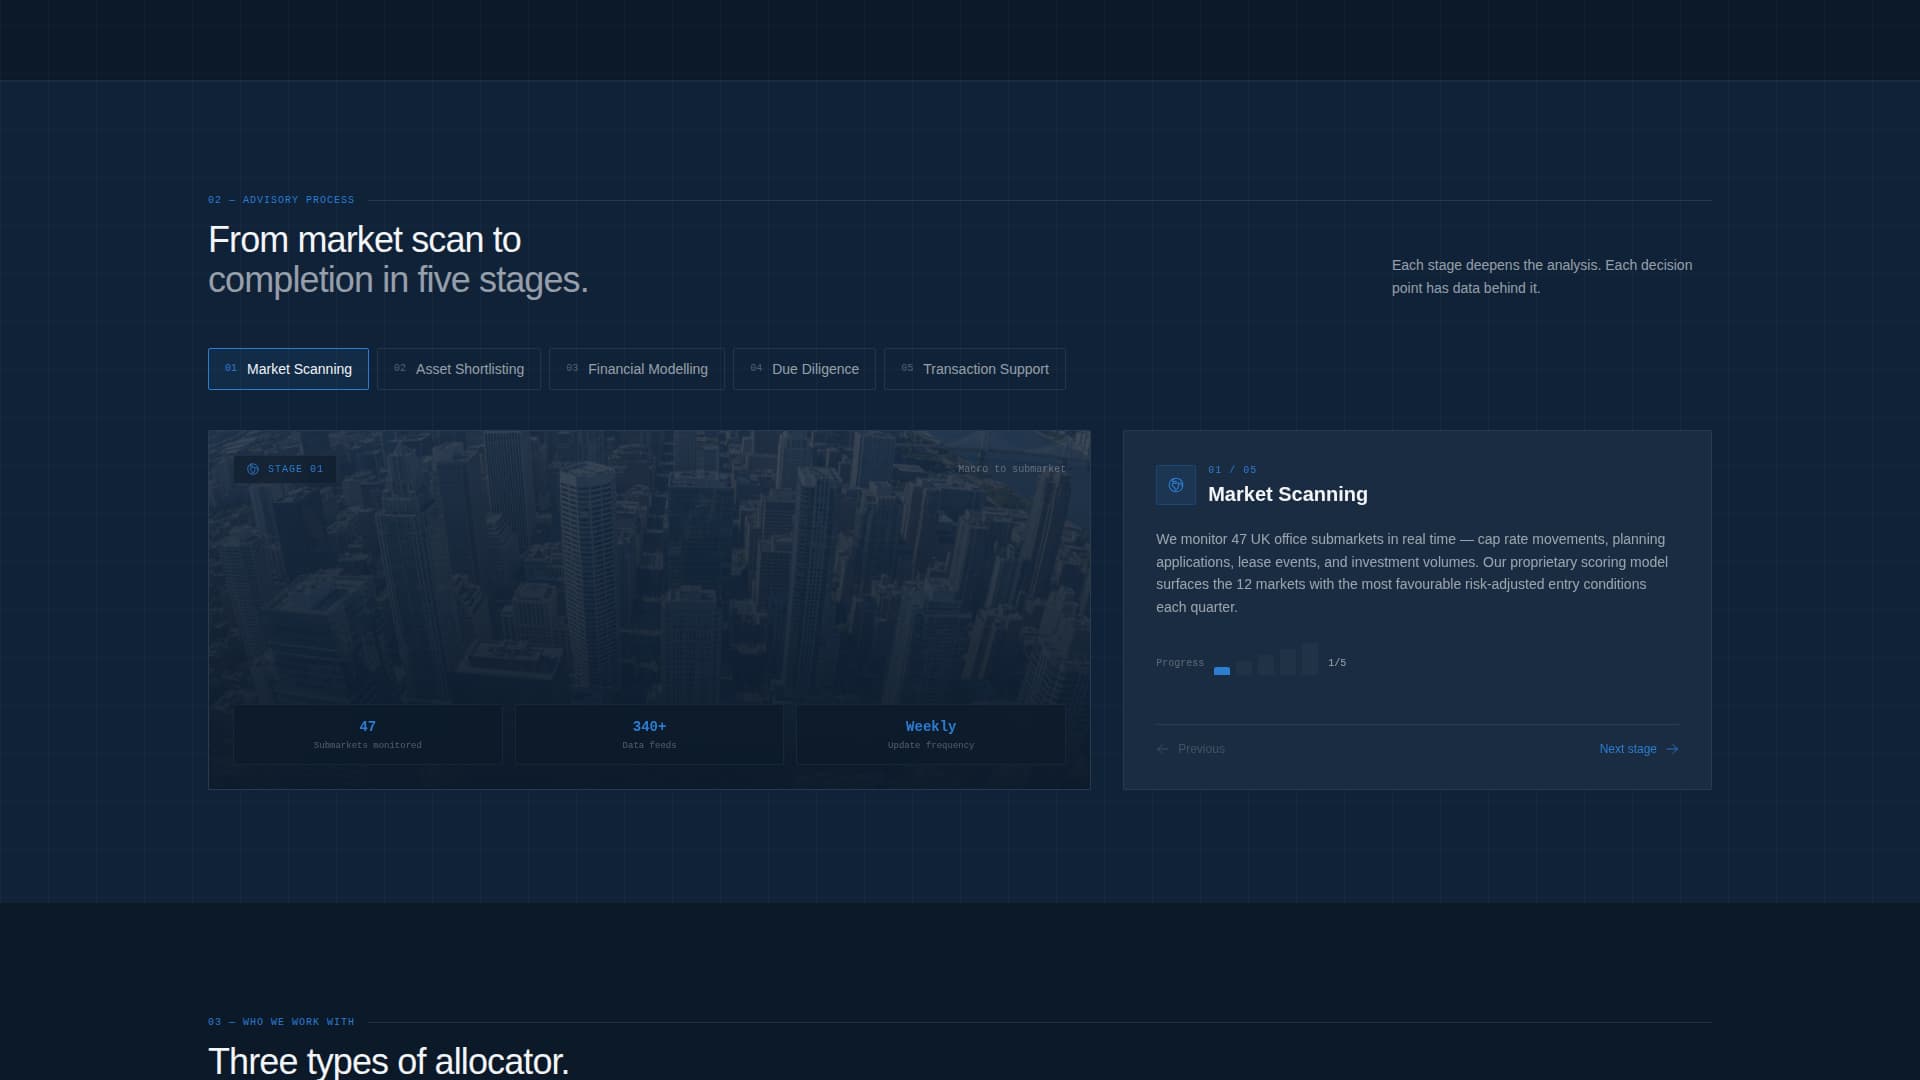This screenshot has height=1080, width=1920.
Task: Click the 47 Submarkets monitored stat card
Action: point(367,734)
